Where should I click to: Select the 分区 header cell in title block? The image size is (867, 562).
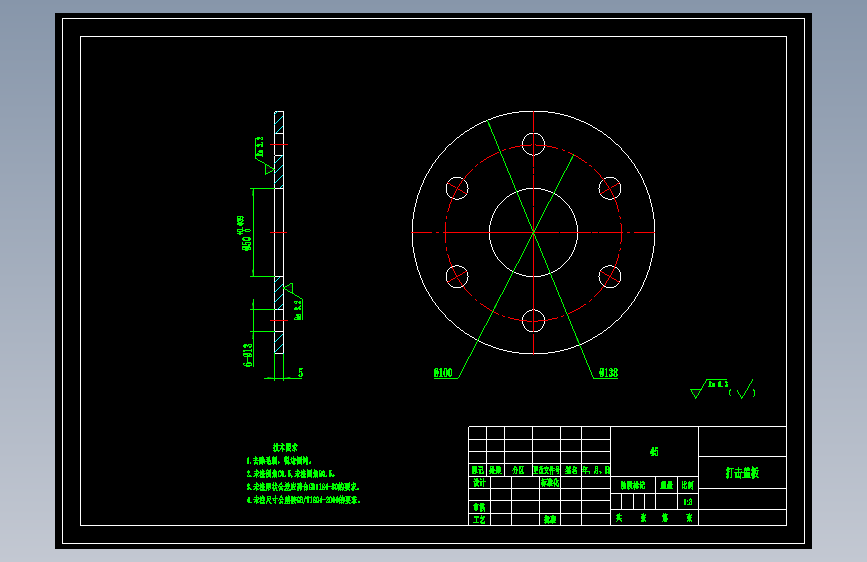coord(518,470)
